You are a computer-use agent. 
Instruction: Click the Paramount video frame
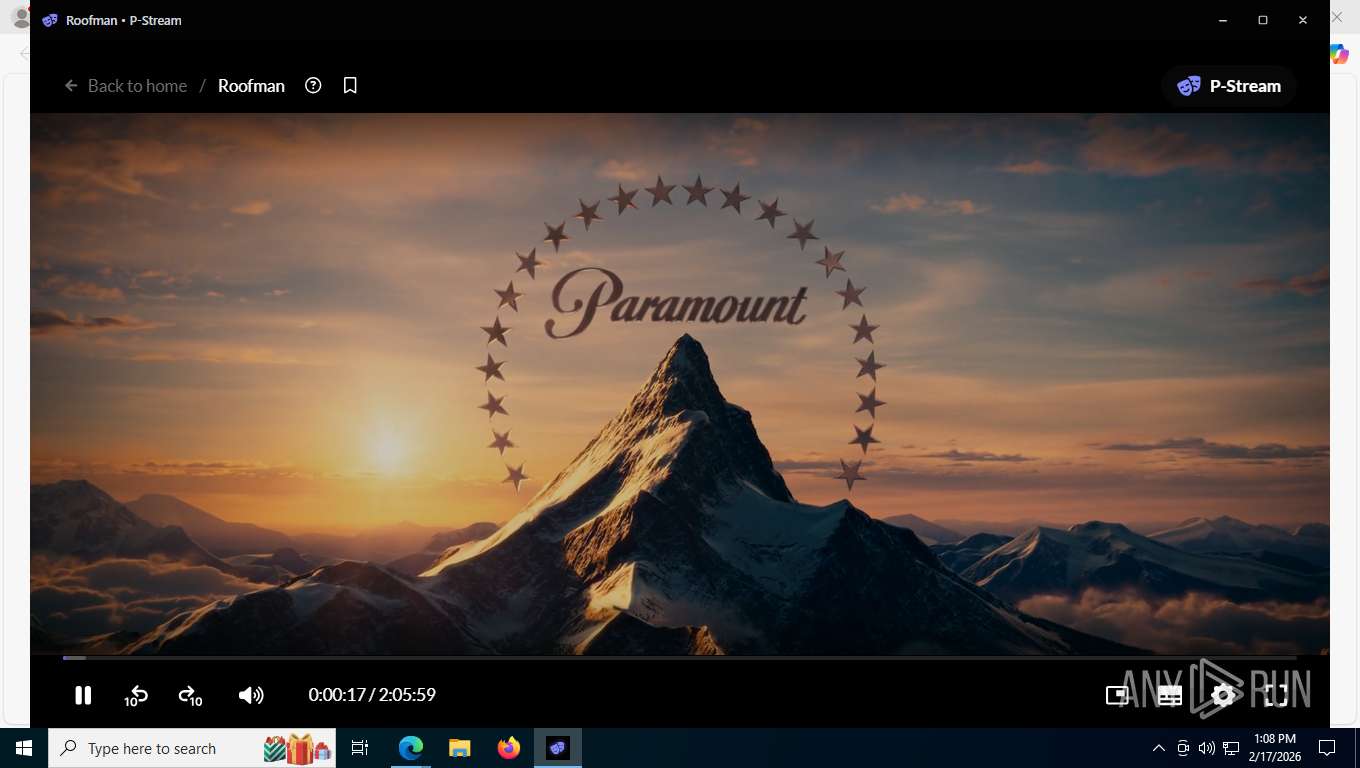point(680,383)
